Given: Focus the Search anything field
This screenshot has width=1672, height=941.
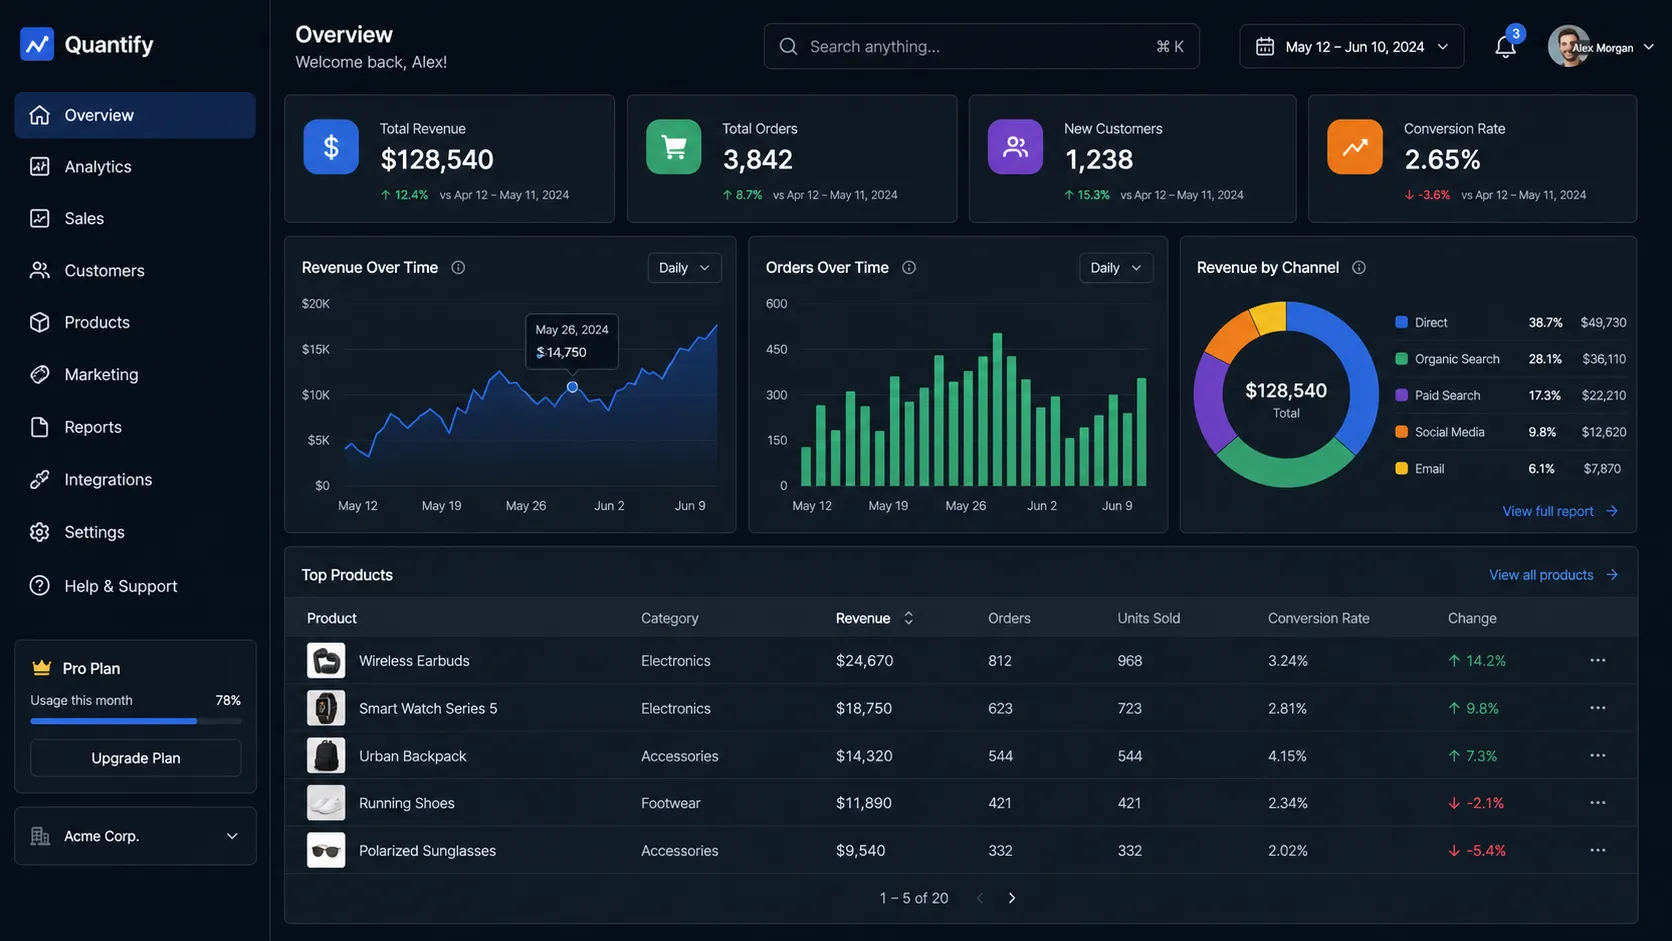Looking at the screenshot, I should click(x=981, y=46).
